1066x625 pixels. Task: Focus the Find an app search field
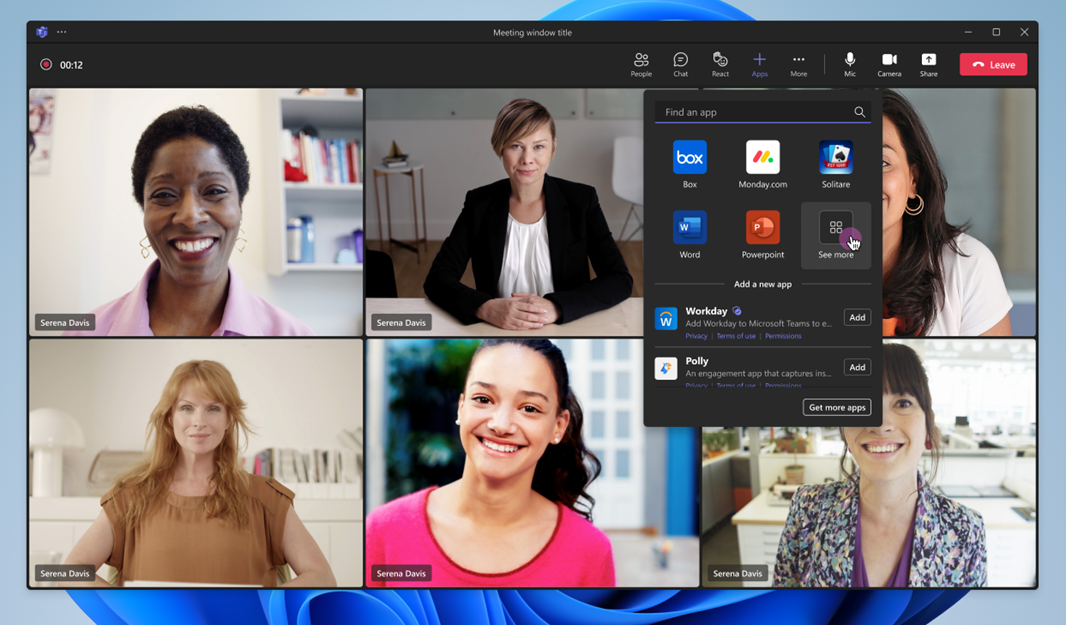763,112
